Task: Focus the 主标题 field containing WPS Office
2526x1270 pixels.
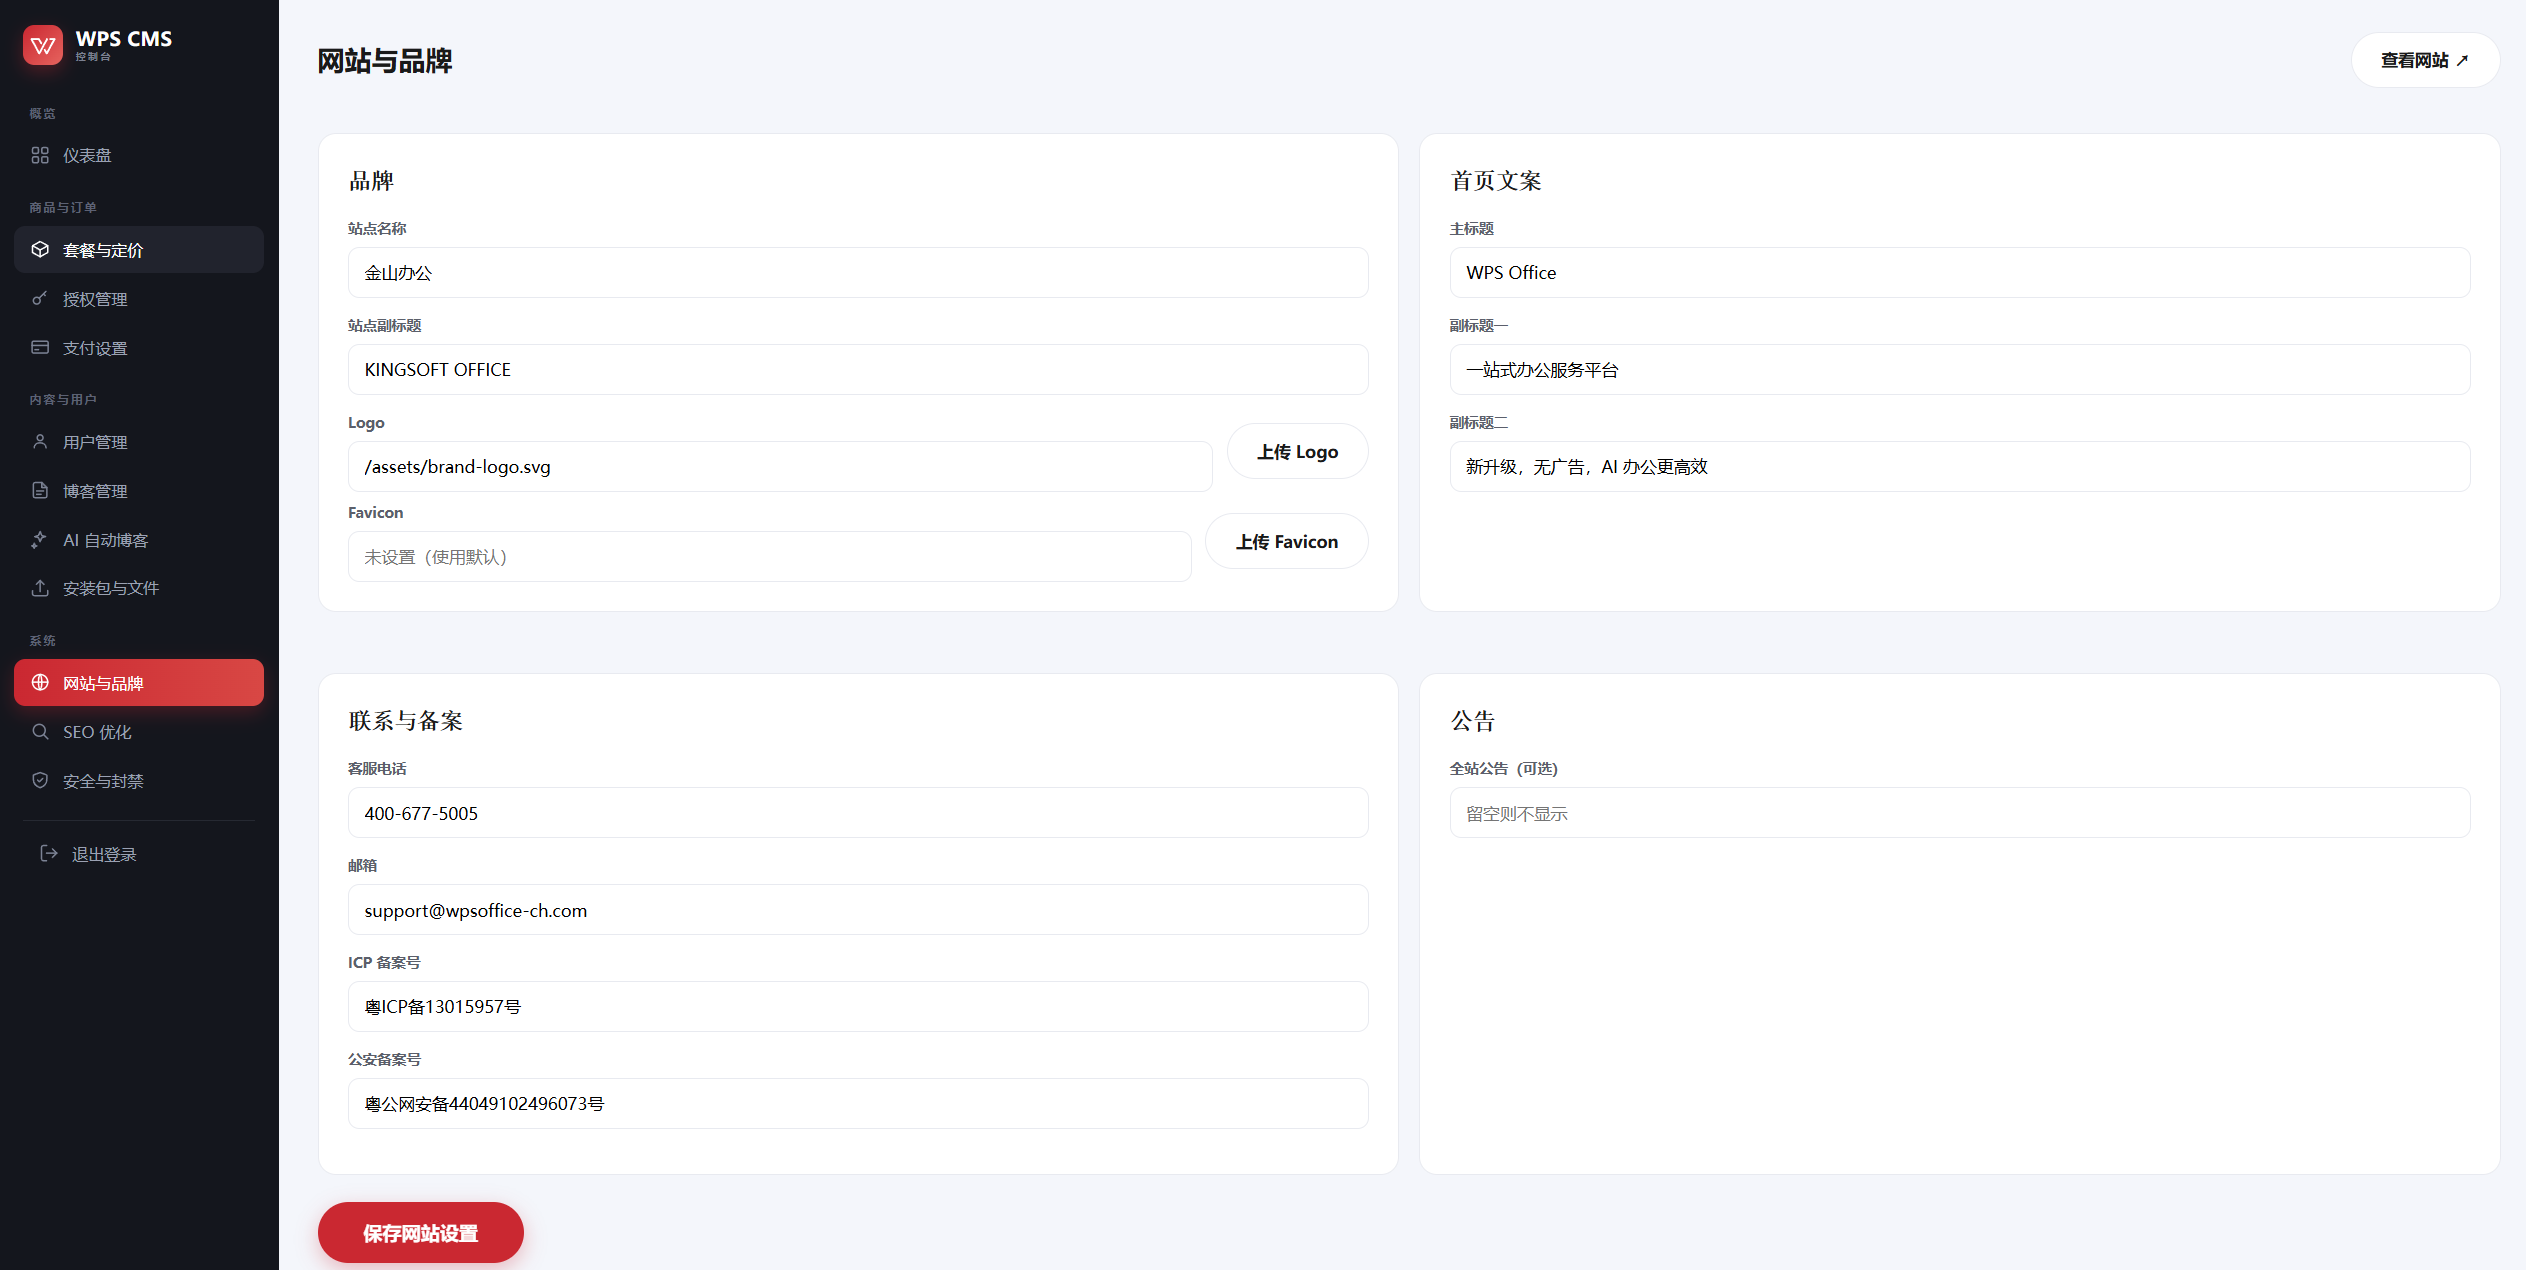Action: tap(1960, 272)
